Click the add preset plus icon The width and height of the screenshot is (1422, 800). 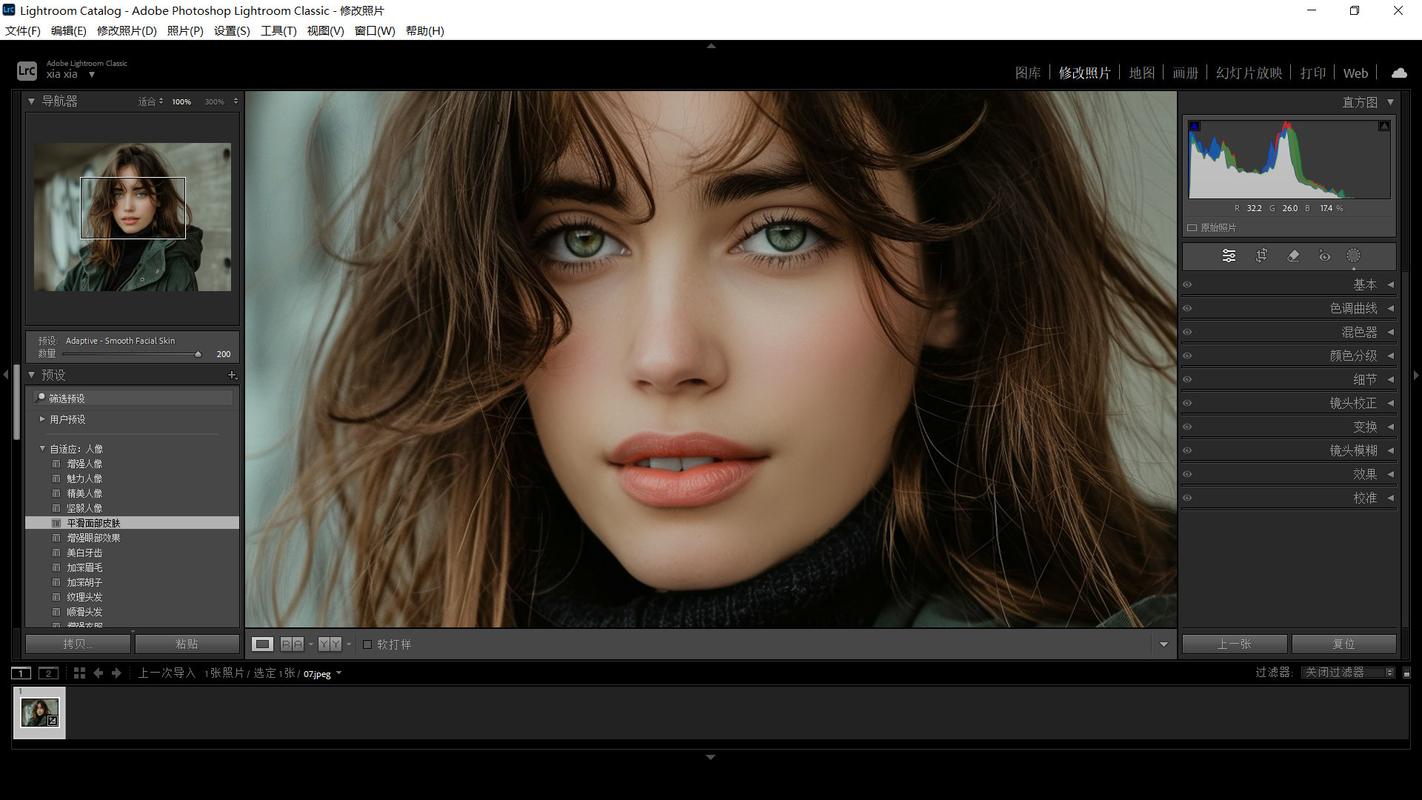pos(232,375)
